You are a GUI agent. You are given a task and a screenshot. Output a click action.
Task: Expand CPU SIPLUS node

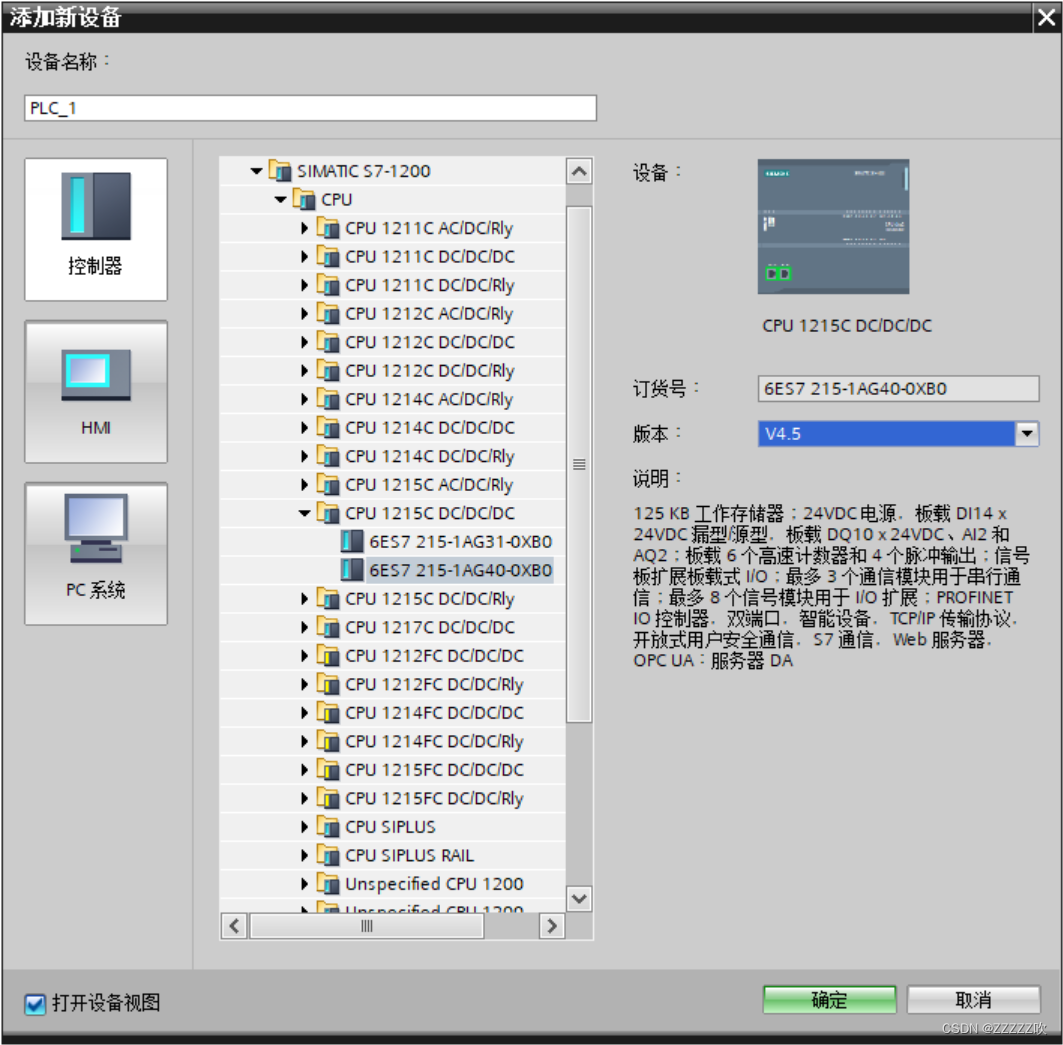coord(304,827)
